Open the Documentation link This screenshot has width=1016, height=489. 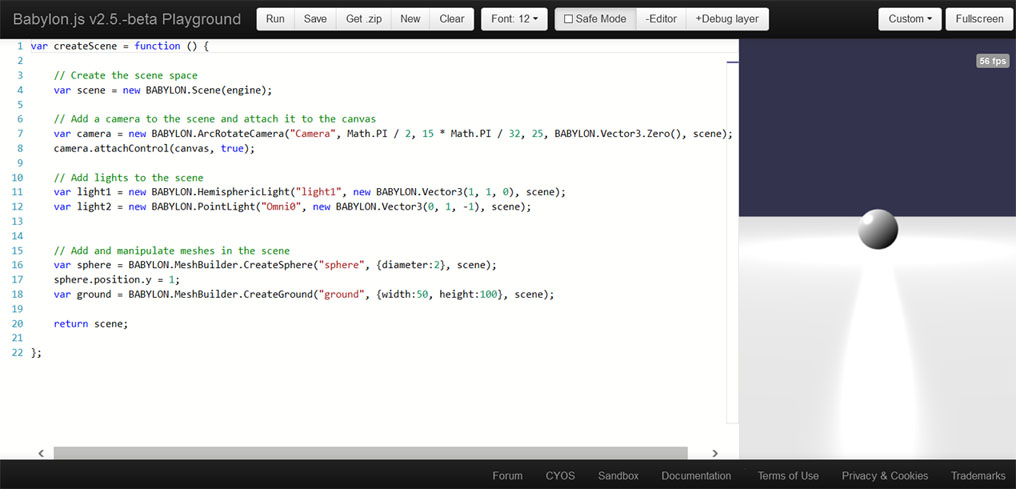[x=696, y=475]
